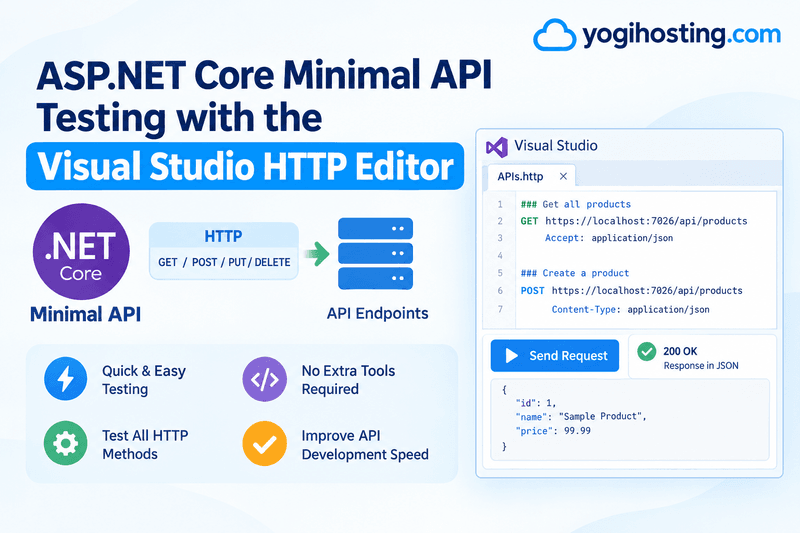Click the yogihosting cloud logo icon
The height and width of the screenshot is (533, 800).
555,35
